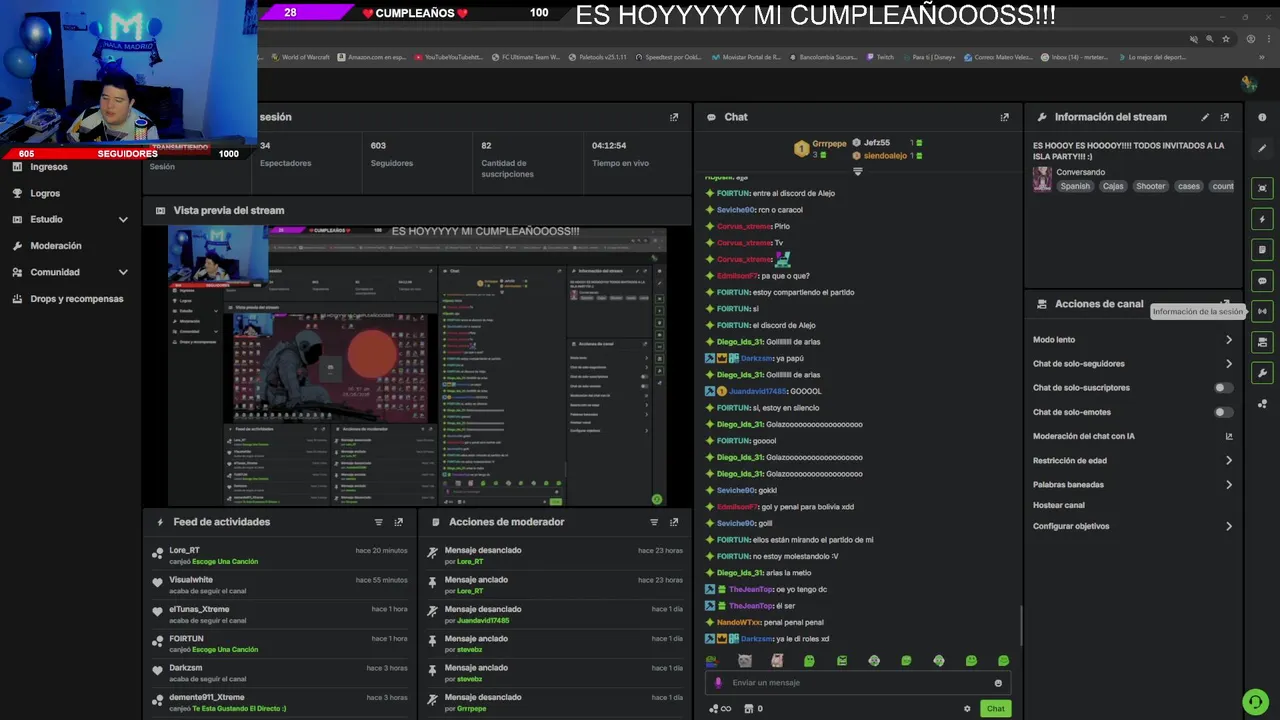Click the pencil icon in right sidebar
Screen dimensions: 1280x720
coord(1262,148)
